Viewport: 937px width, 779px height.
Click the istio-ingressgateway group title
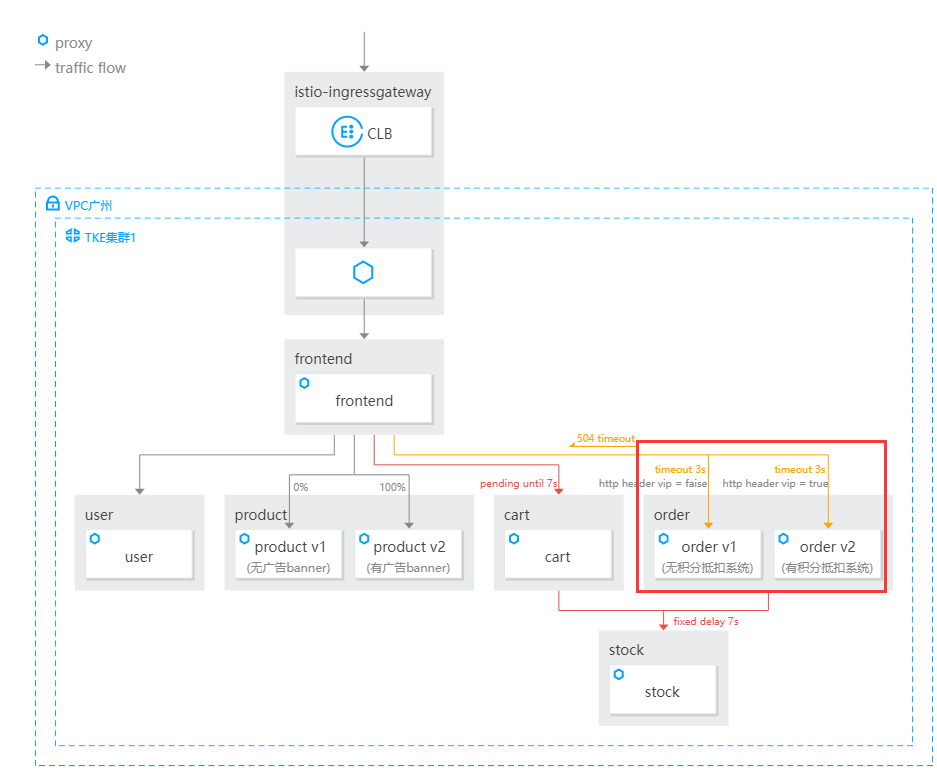[363, 92]
